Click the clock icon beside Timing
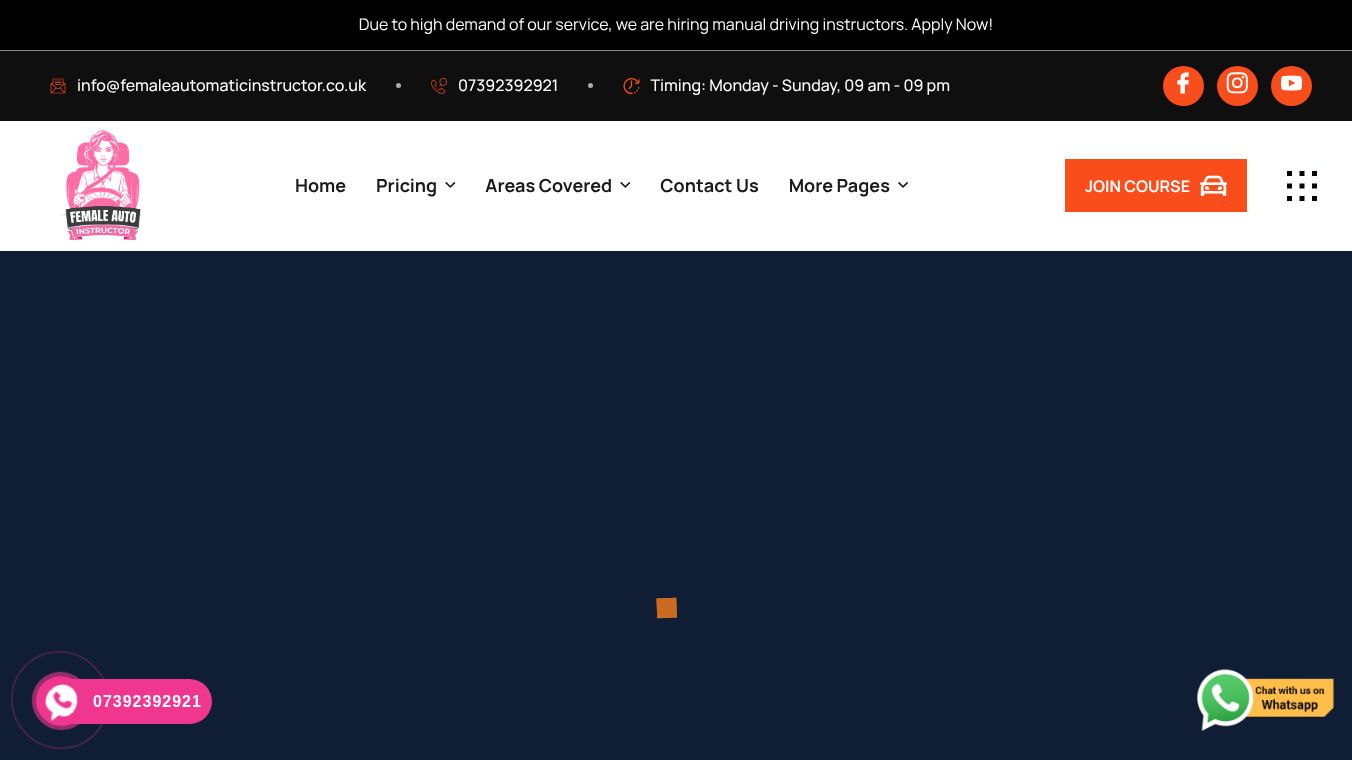Viewport: 1352px width, 760px height. [631, 86]
